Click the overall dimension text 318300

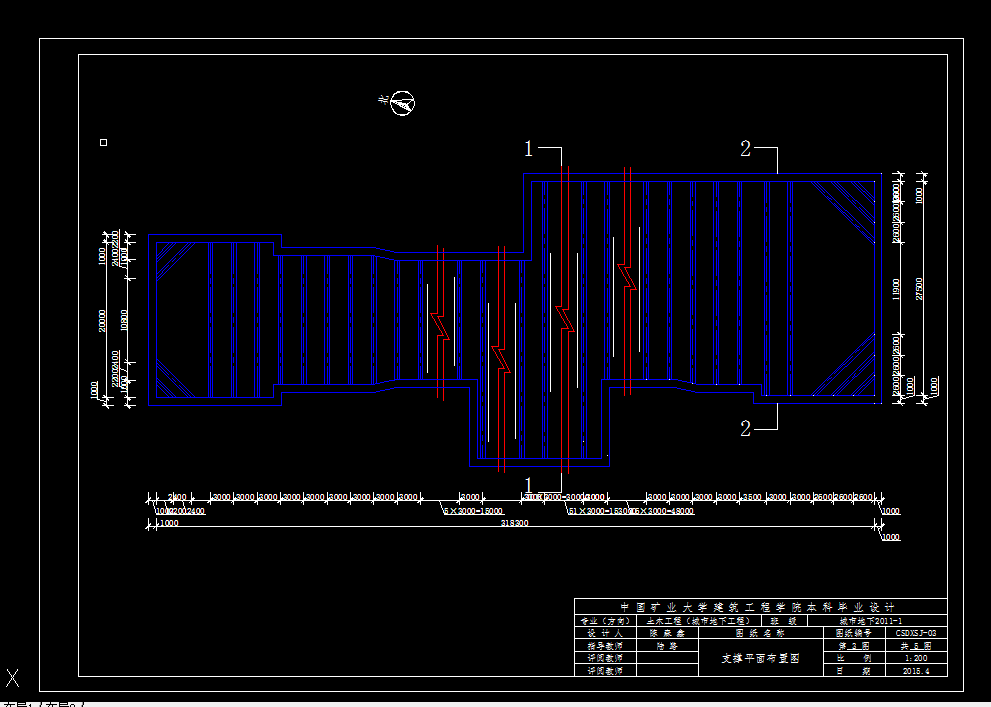pyautogui.click(x=514, y=523)
